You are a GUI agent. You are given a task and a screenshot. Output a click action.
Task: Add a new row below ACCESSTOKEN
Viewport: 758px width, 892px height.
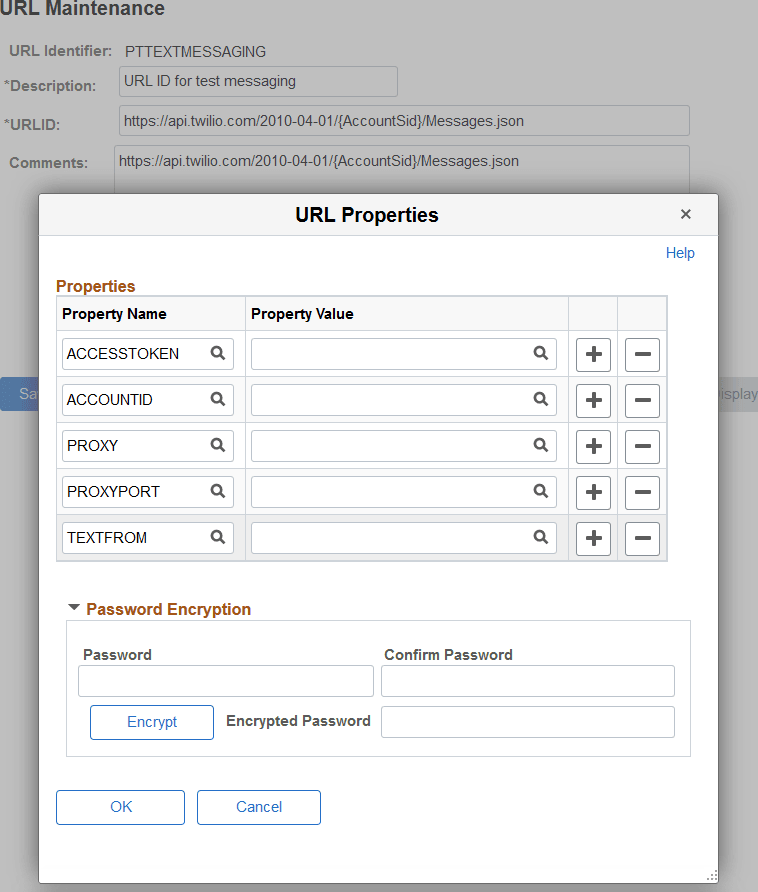[x=592, y=354]
